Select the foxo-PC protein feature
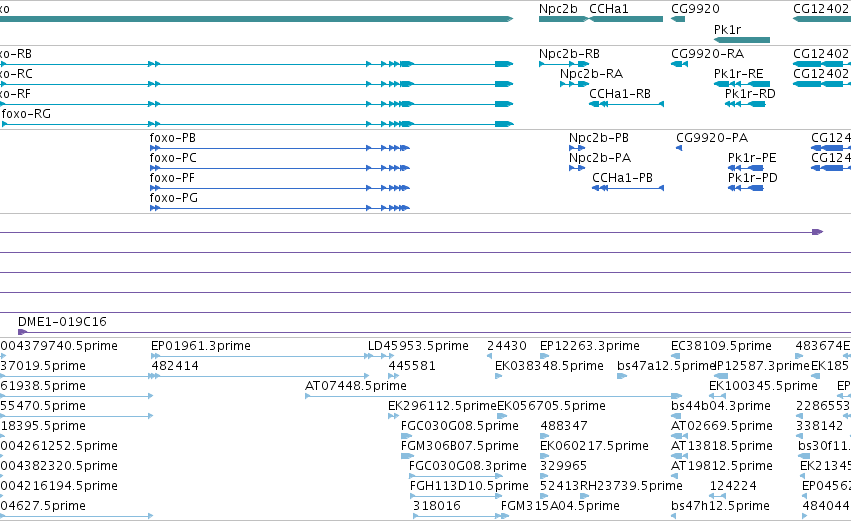Viewport: 851px width, 521px height. [280, 168]
